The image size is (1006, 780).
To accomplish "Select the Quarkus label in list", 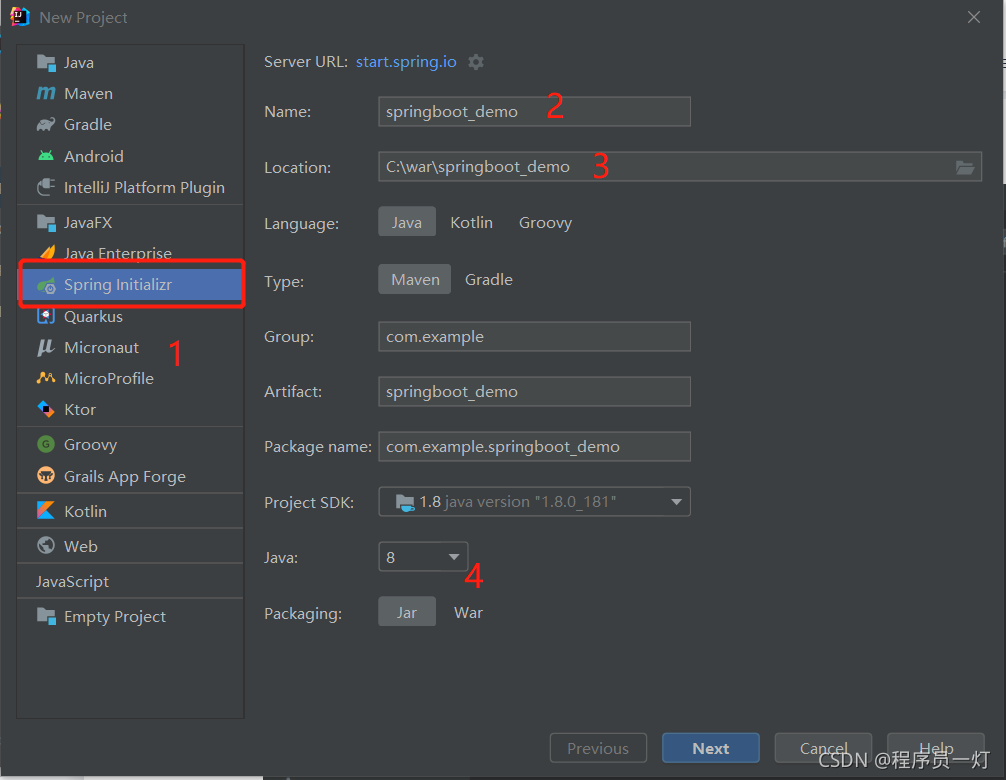I will coord(93,317).
